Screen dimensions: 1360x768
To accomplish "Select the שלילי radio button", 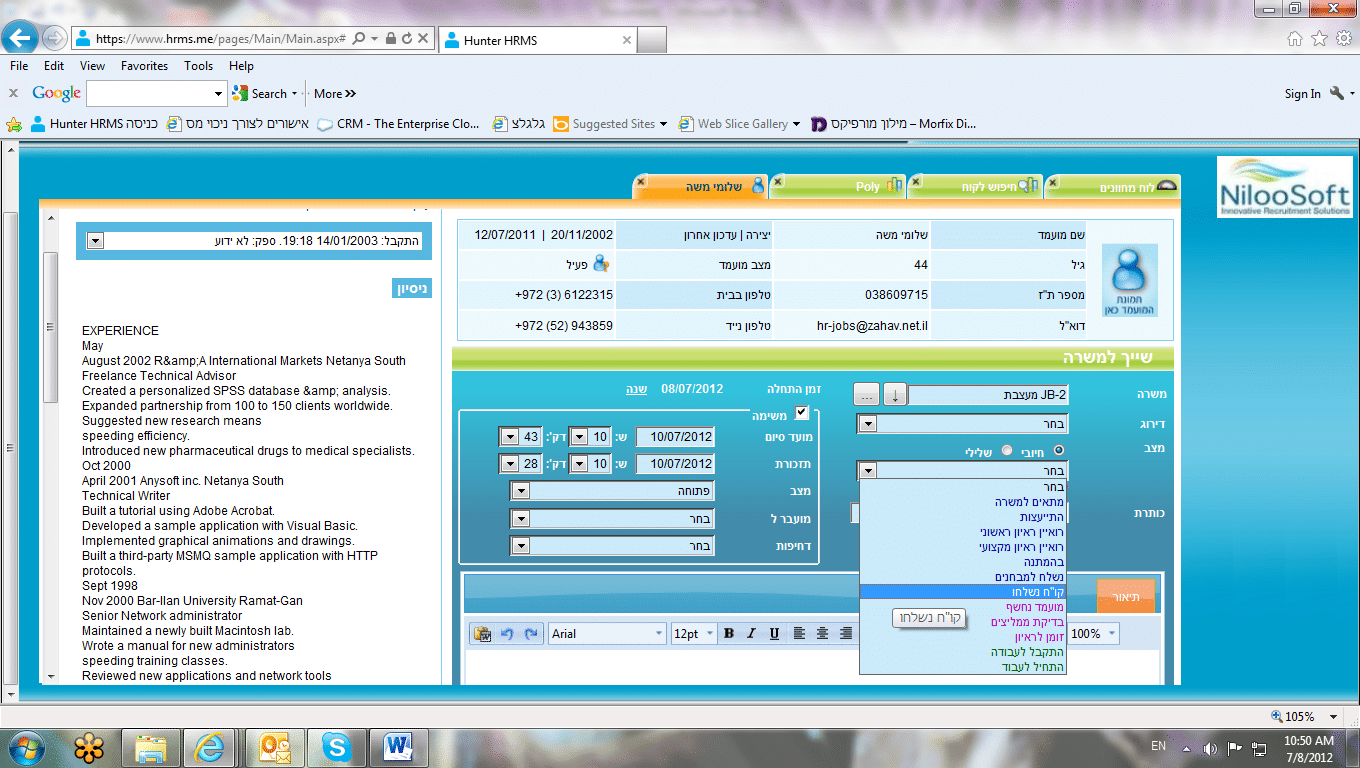I will point(1007,450).
